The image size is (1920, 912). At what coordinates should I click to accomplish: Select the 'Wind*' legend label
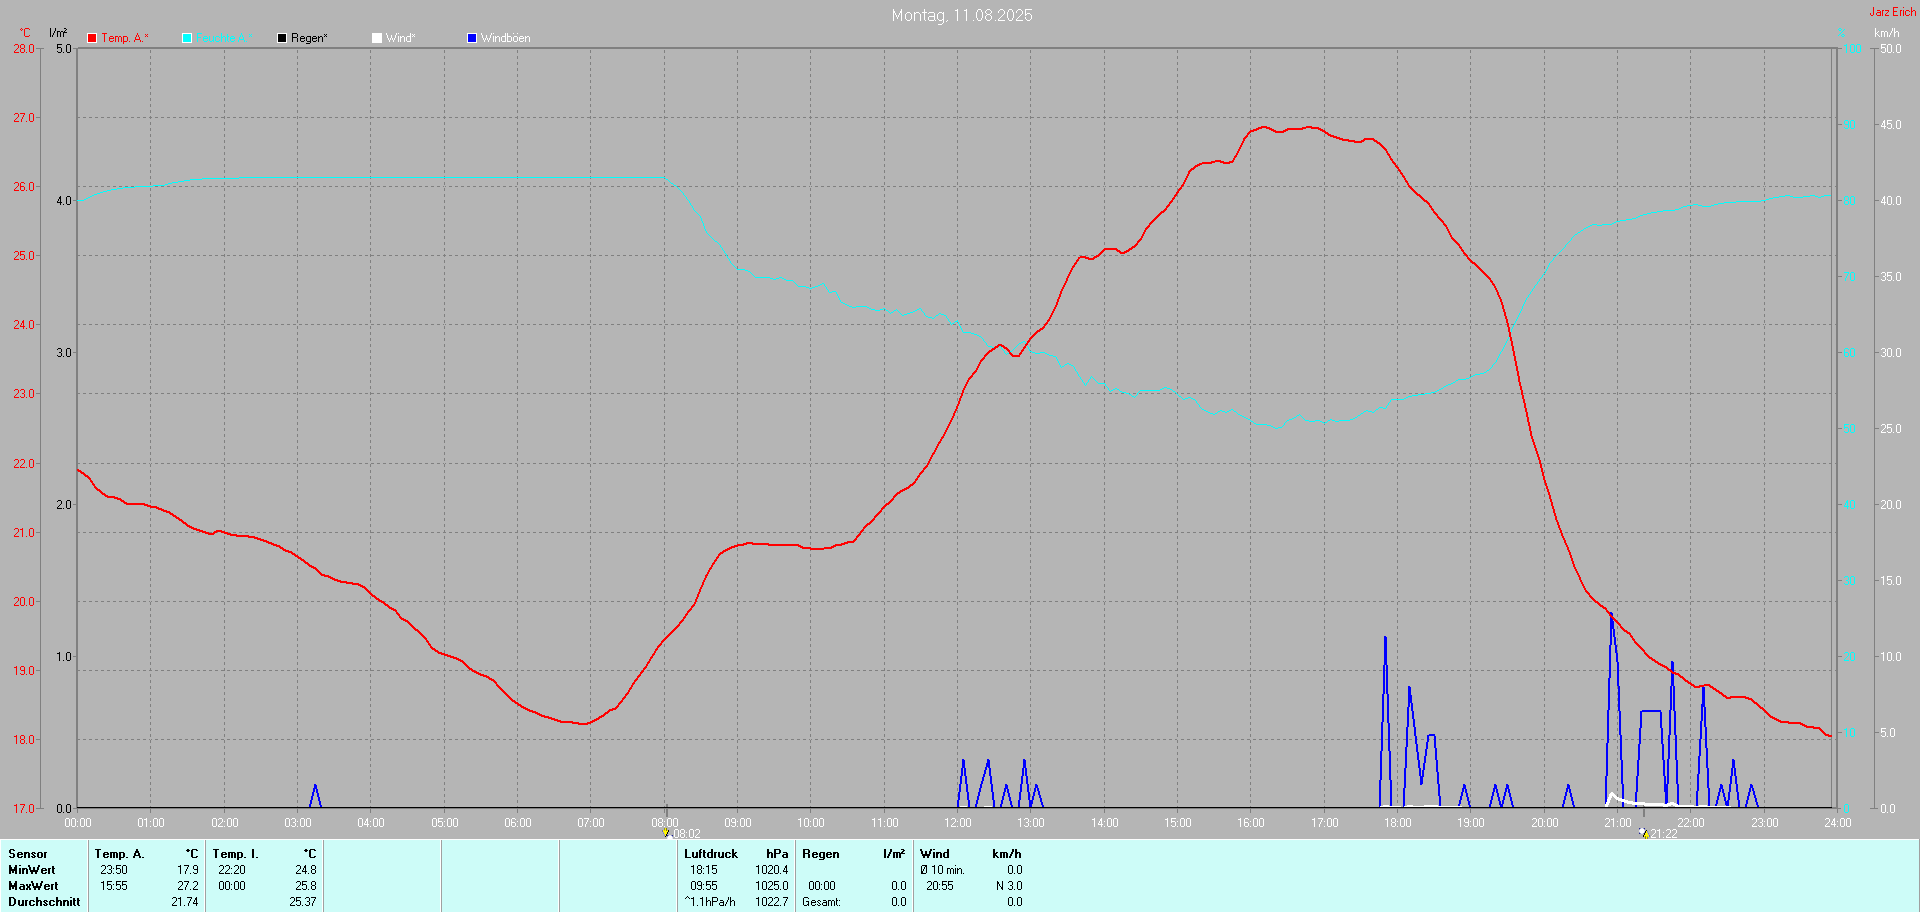[400, 38]
